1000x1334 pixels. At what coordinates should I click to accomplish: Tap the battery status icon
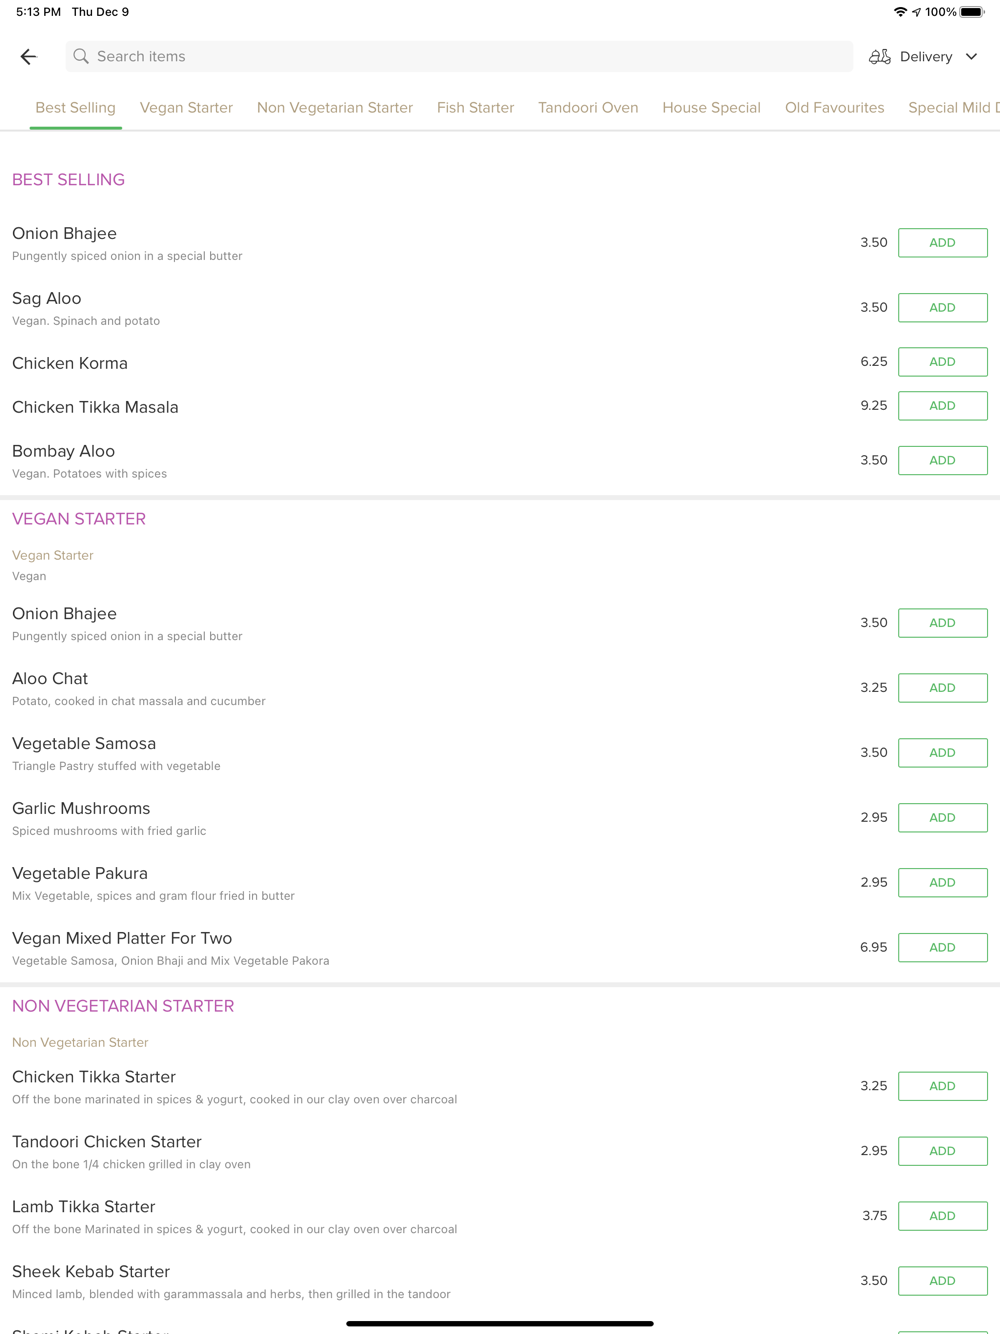coord(972,12)
